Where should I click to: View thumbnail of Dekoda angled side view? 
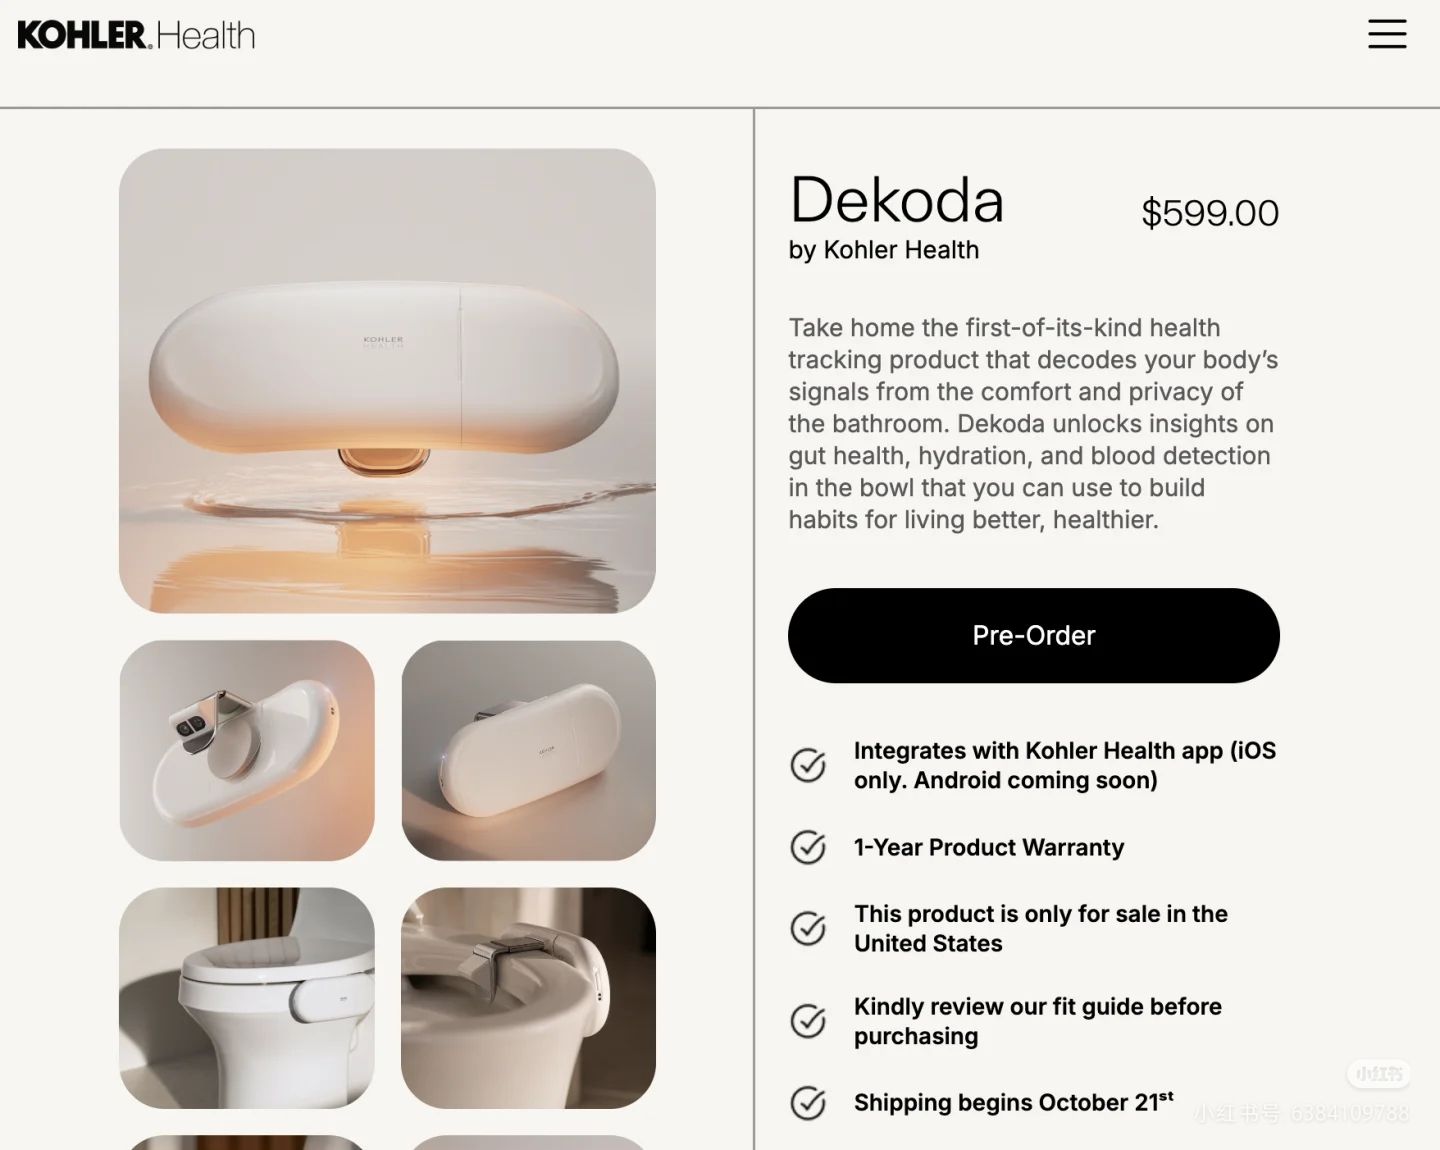point(529,750)
